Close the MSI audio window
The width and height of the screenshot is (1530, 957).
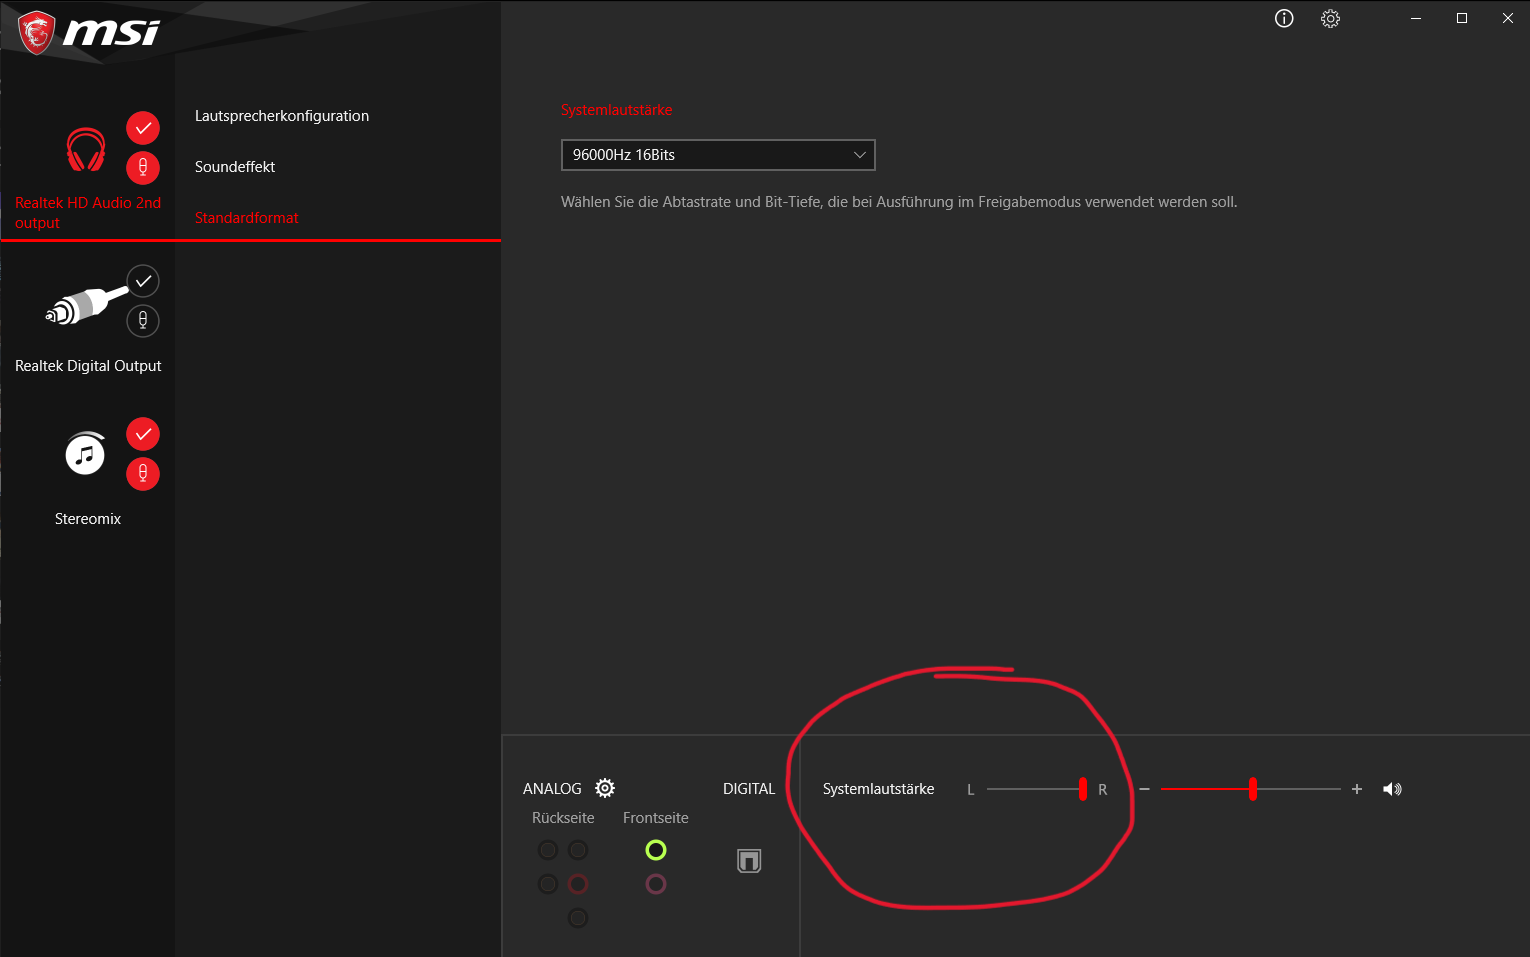[1508, 18]
